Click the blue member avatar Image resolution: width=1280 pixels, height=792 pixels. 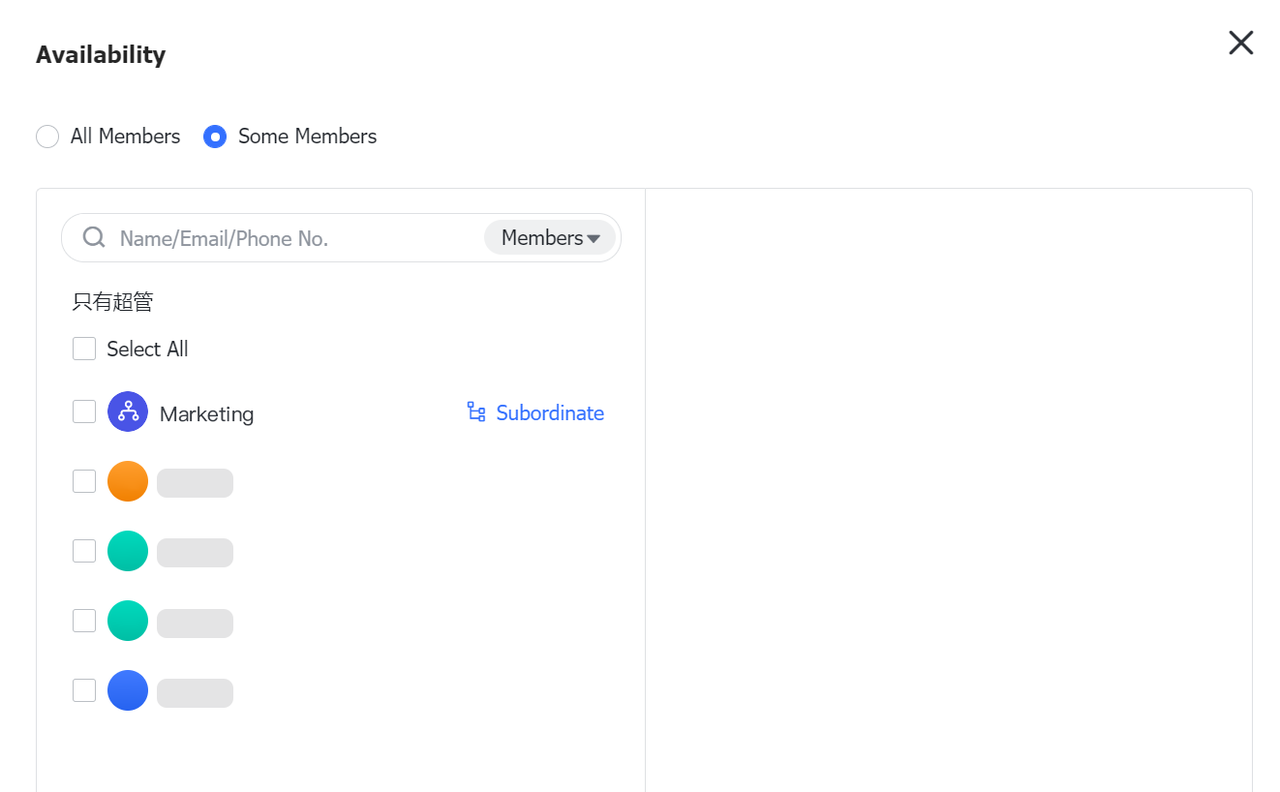click(x=128, y=690)
